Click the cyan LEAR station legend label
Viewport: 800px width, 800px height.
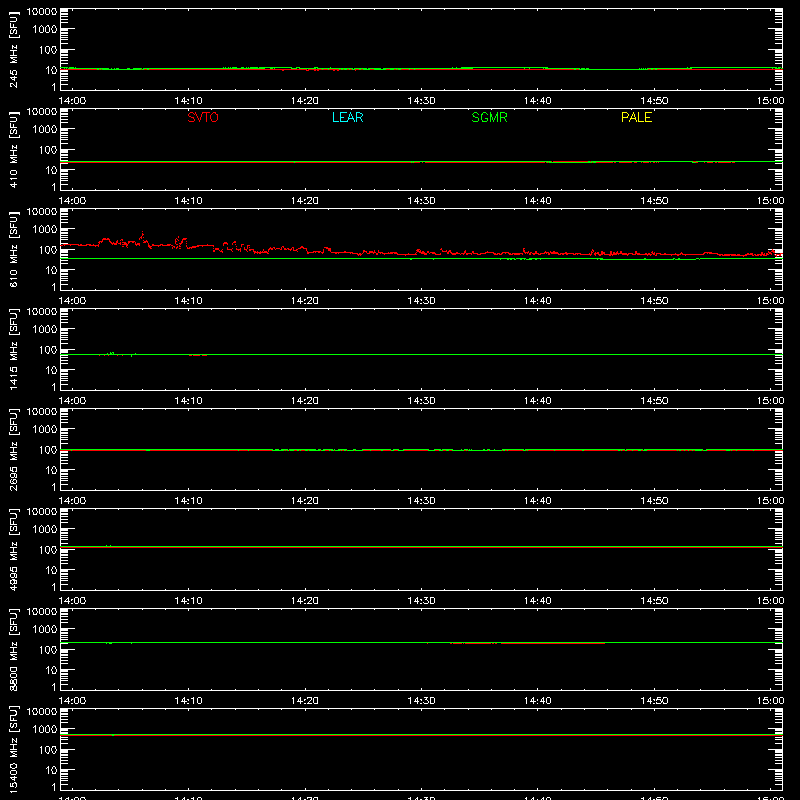[347, 117]
